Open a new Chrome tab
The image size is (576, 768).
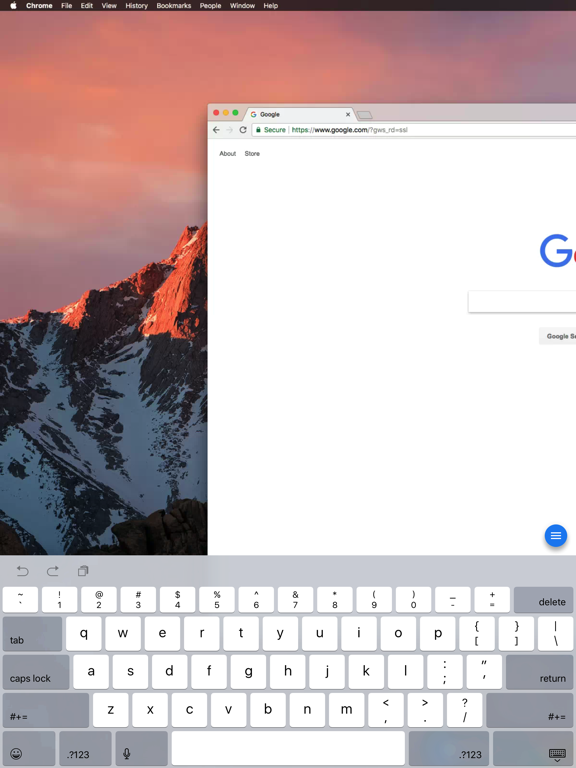pyautogui.click(x=364, y=115)
